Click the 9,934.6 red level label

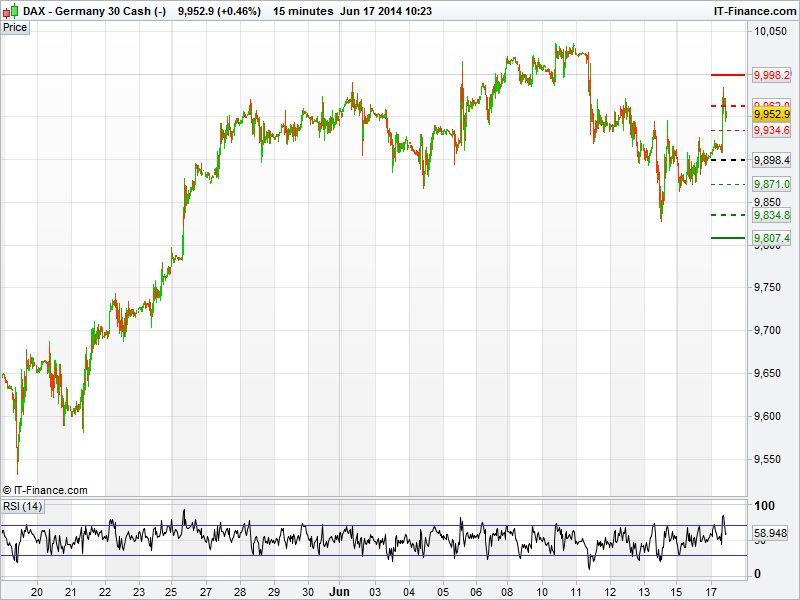772,131
